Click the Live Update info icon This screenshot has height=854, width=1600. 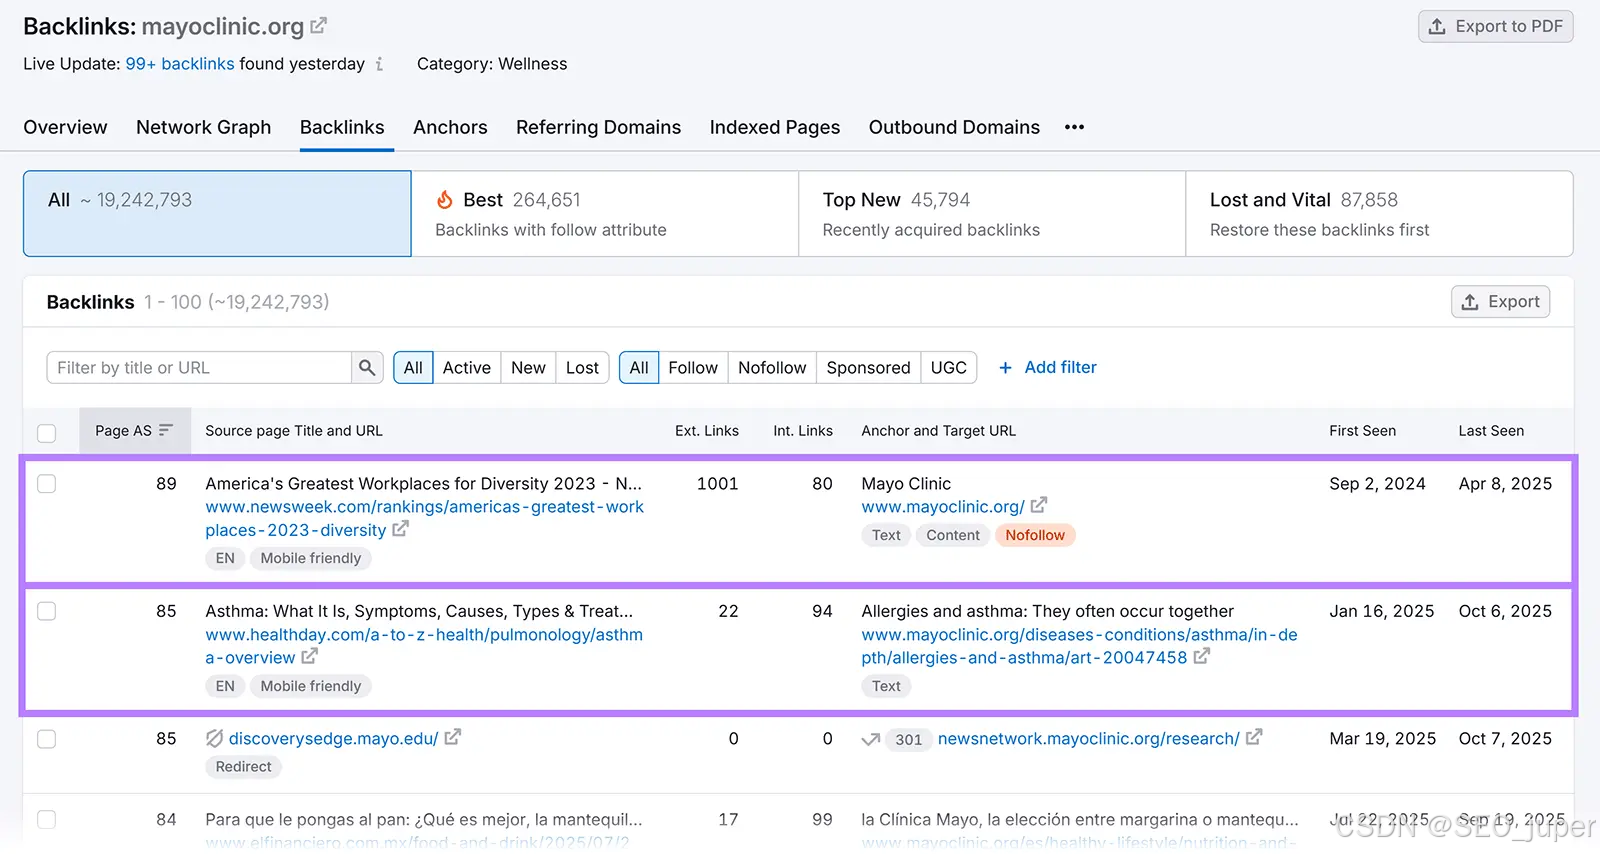pyautogui.click(x=379, y=64)
